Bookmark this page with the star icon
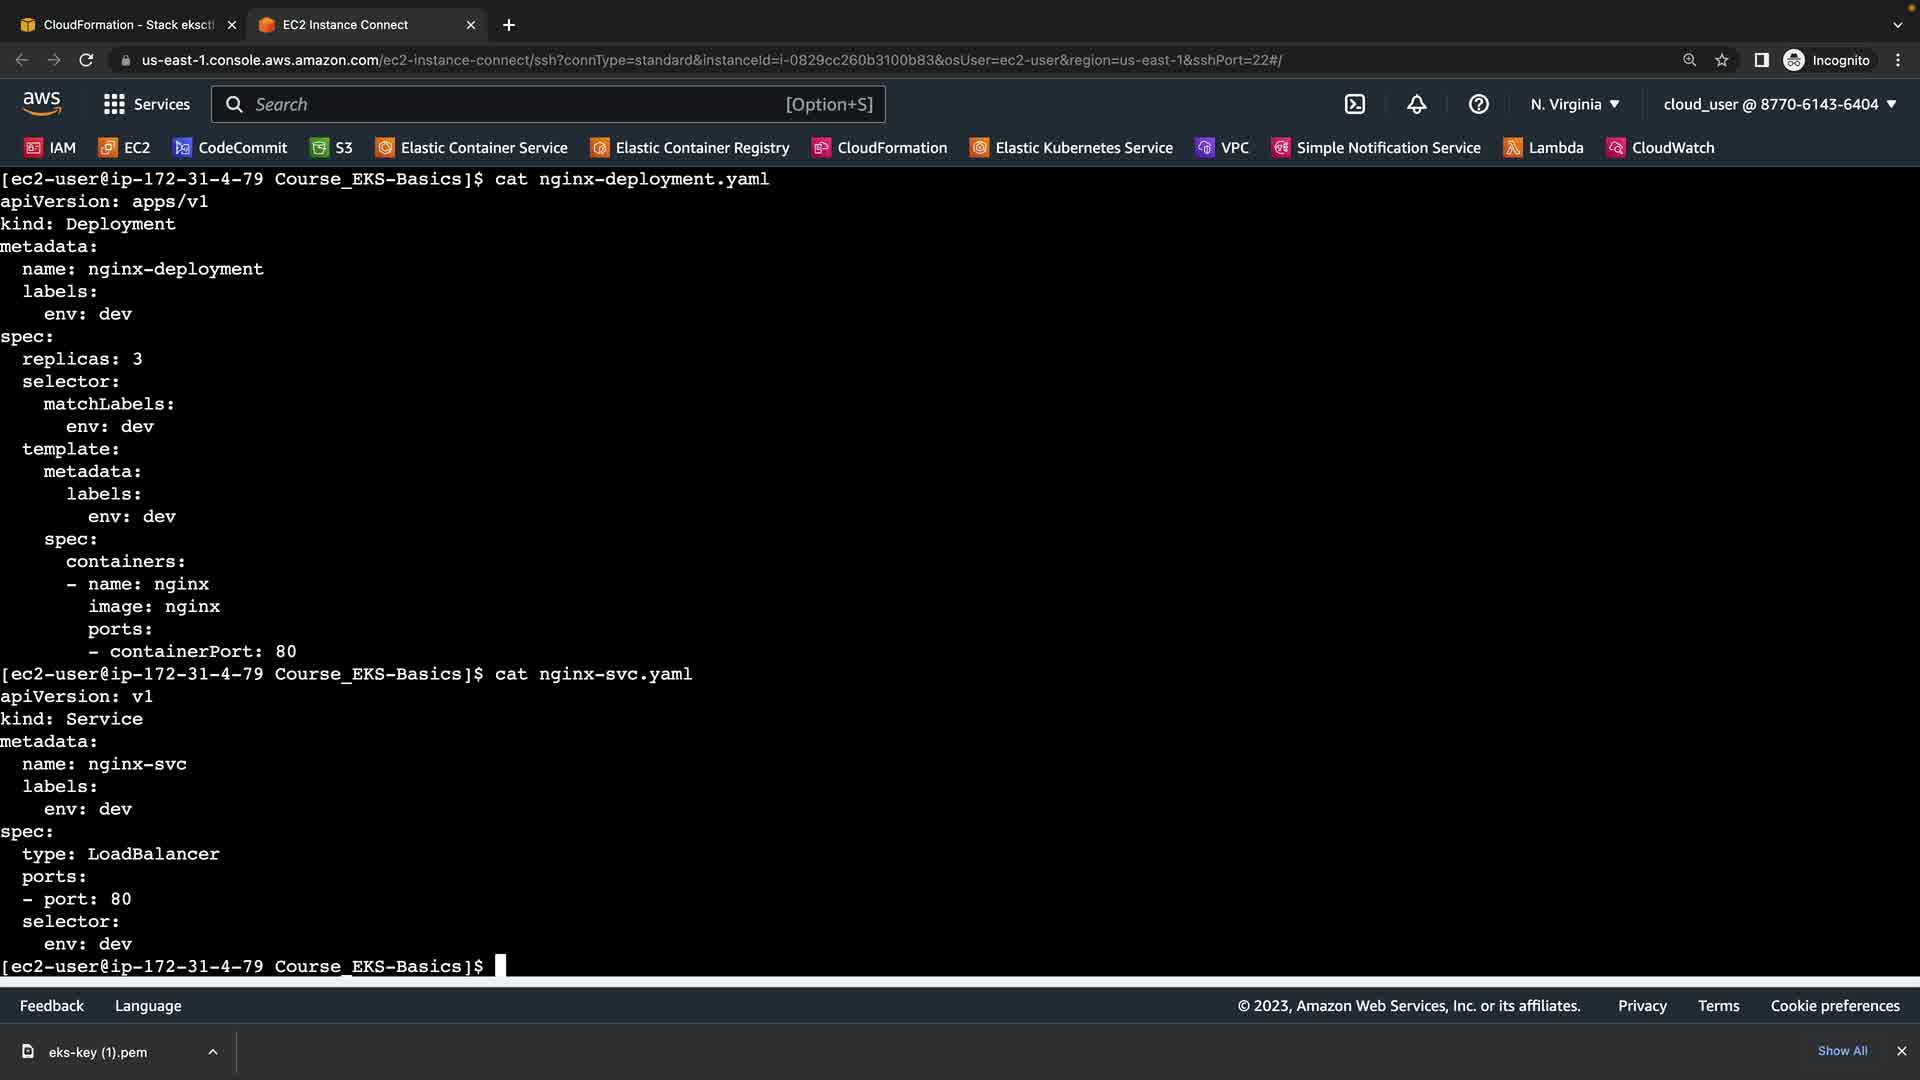 1722,60
